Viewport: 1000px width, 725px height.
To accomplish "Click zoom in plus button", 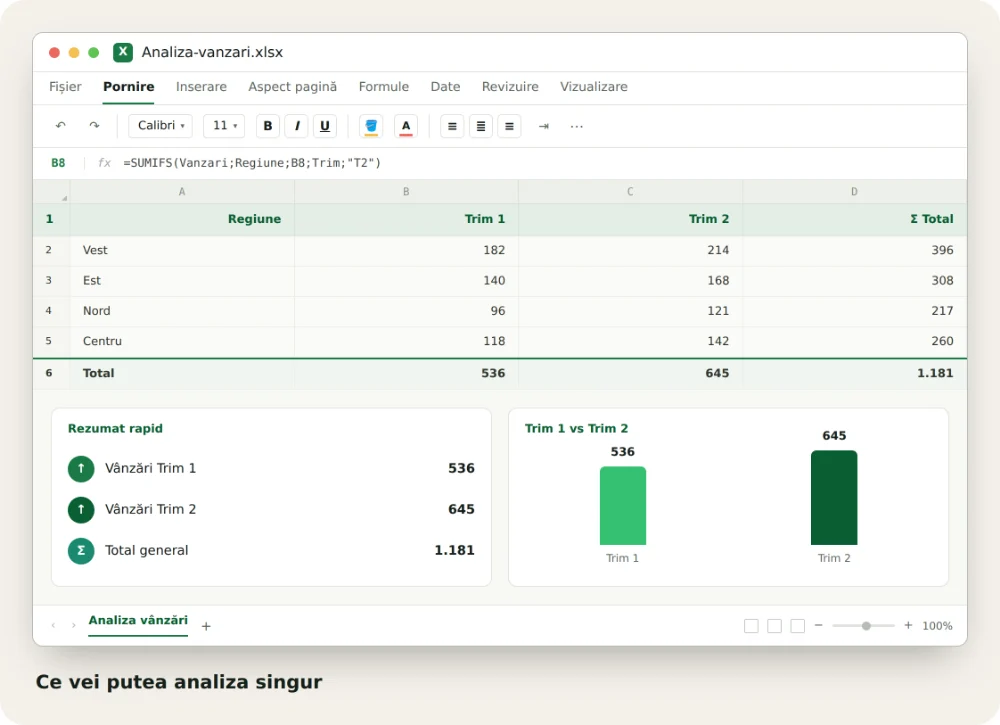I will pos(908,626).
